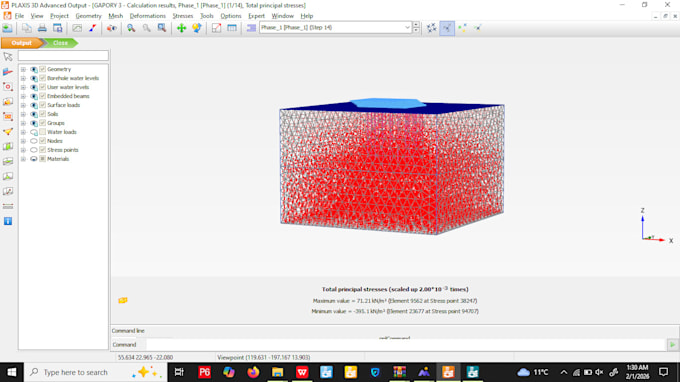The height and width of the screenshot is (382, 680).
Task: Click the red eye-like icon in the toolbar
Action: tap(111, 28)
